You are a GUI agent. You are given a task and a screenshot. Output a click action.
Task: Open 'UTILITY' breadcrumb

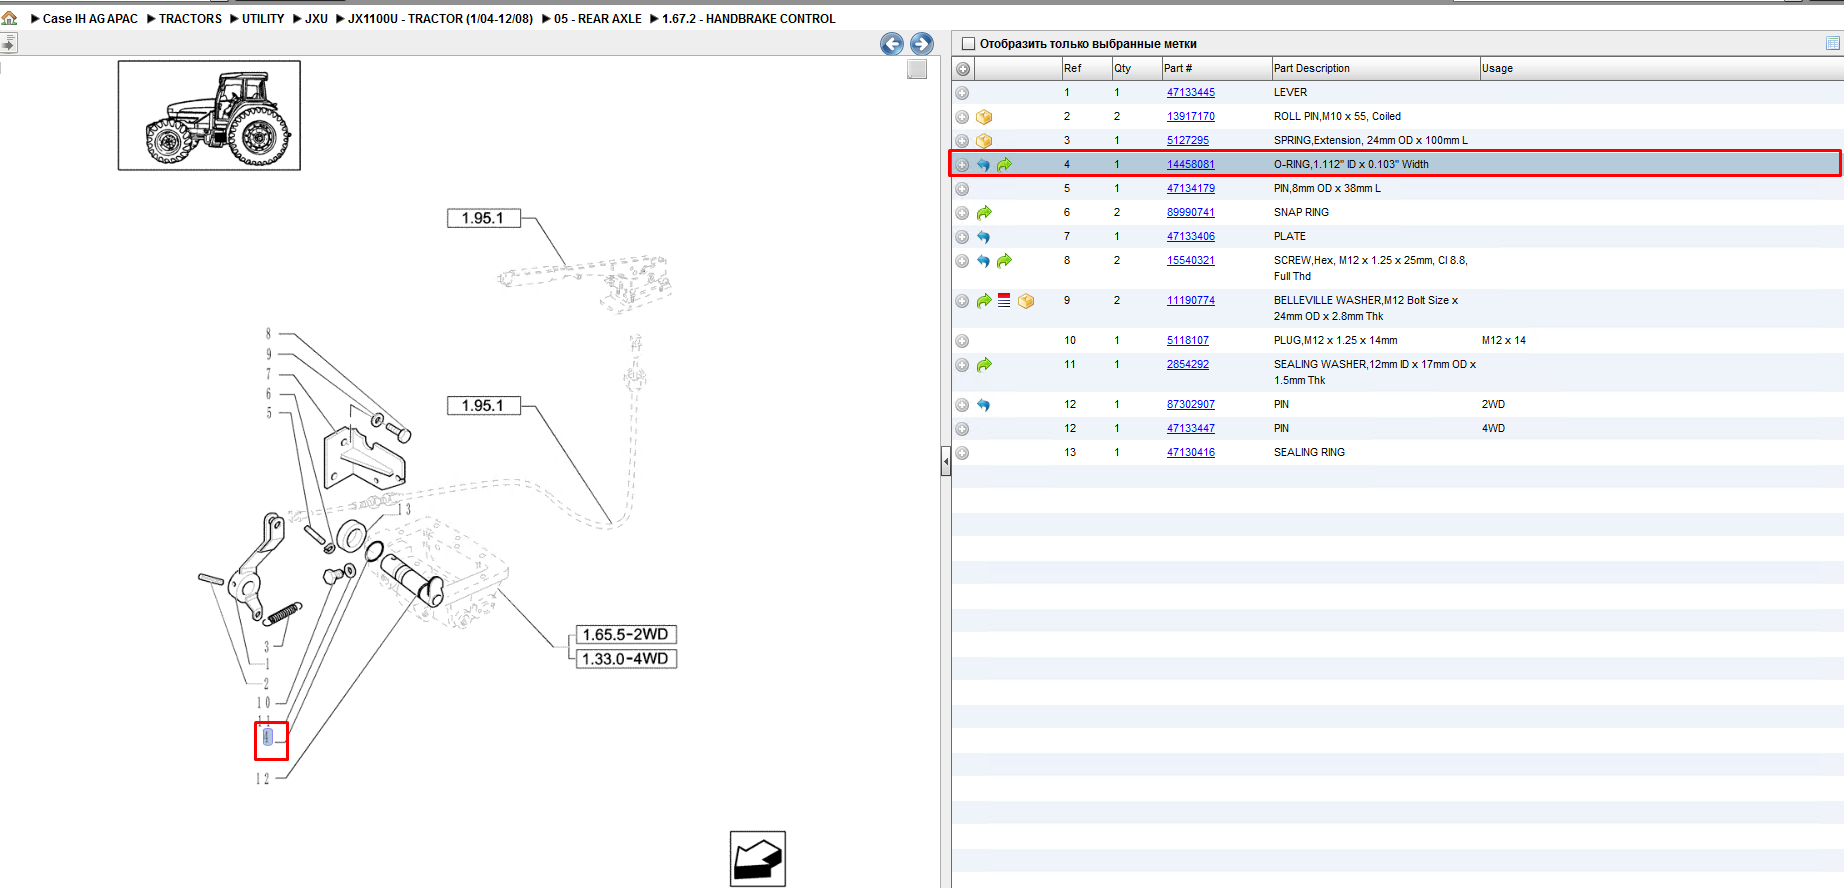tap(263, 19)
